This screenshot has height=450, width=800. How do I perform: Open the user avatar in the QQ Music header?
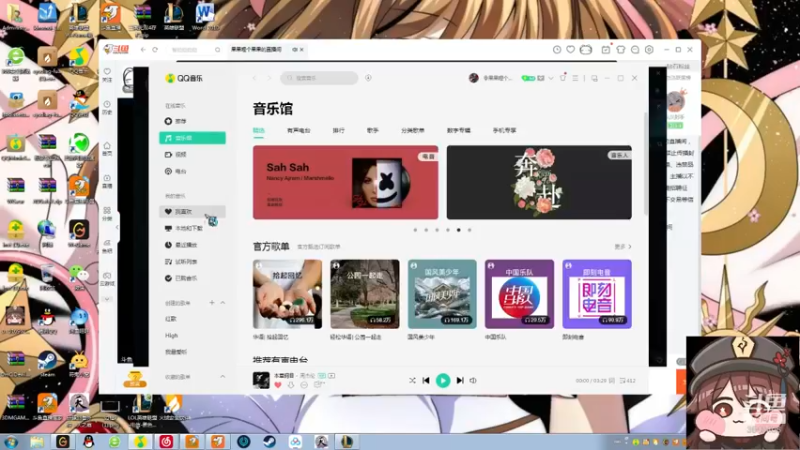pyautogui.click(x=473, y=78)
